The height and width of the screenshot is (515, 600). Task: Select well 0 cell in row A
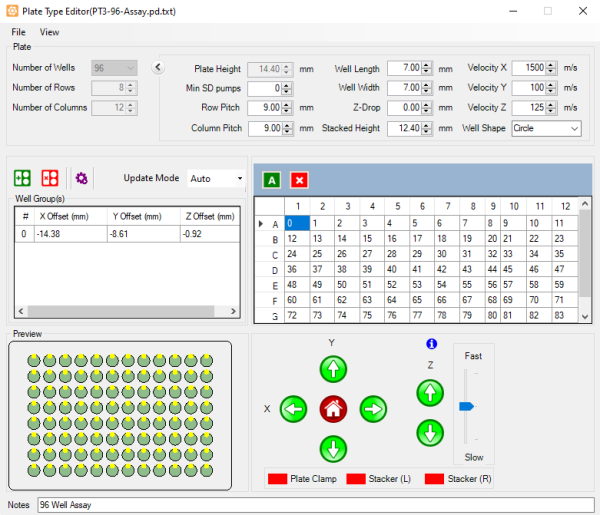pos(297,223)
